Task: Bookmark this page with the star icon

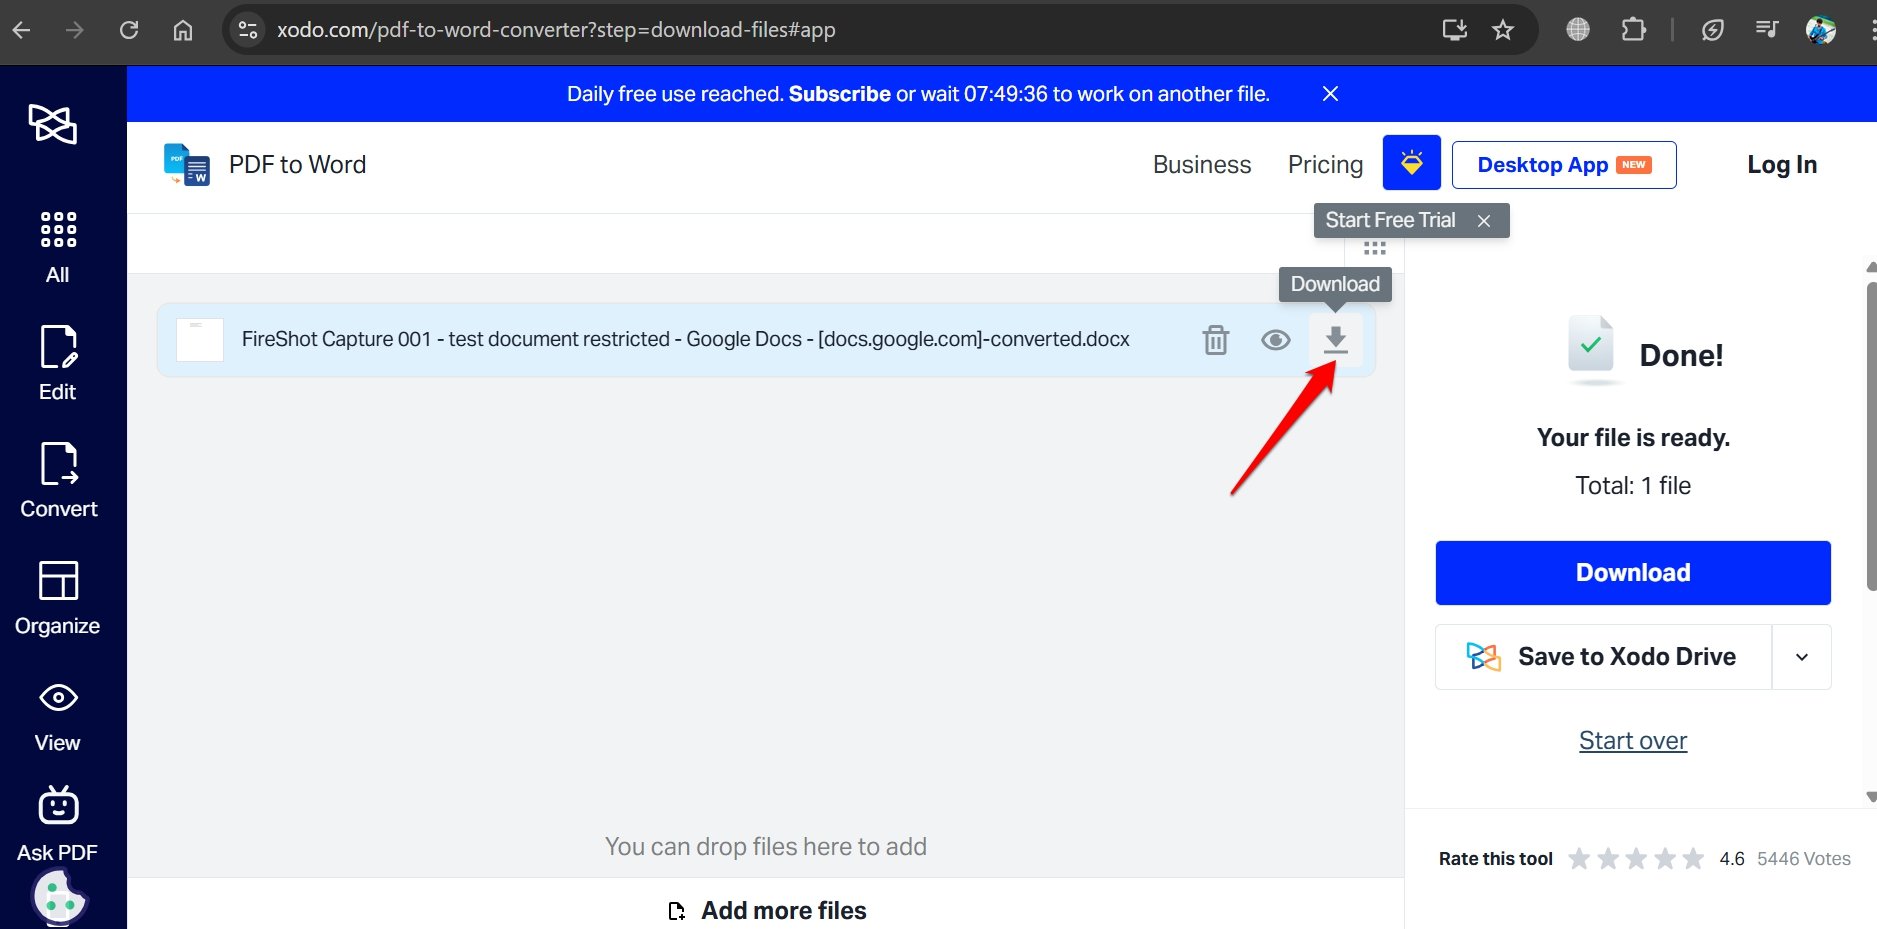Action: [x=1502, y=30]
